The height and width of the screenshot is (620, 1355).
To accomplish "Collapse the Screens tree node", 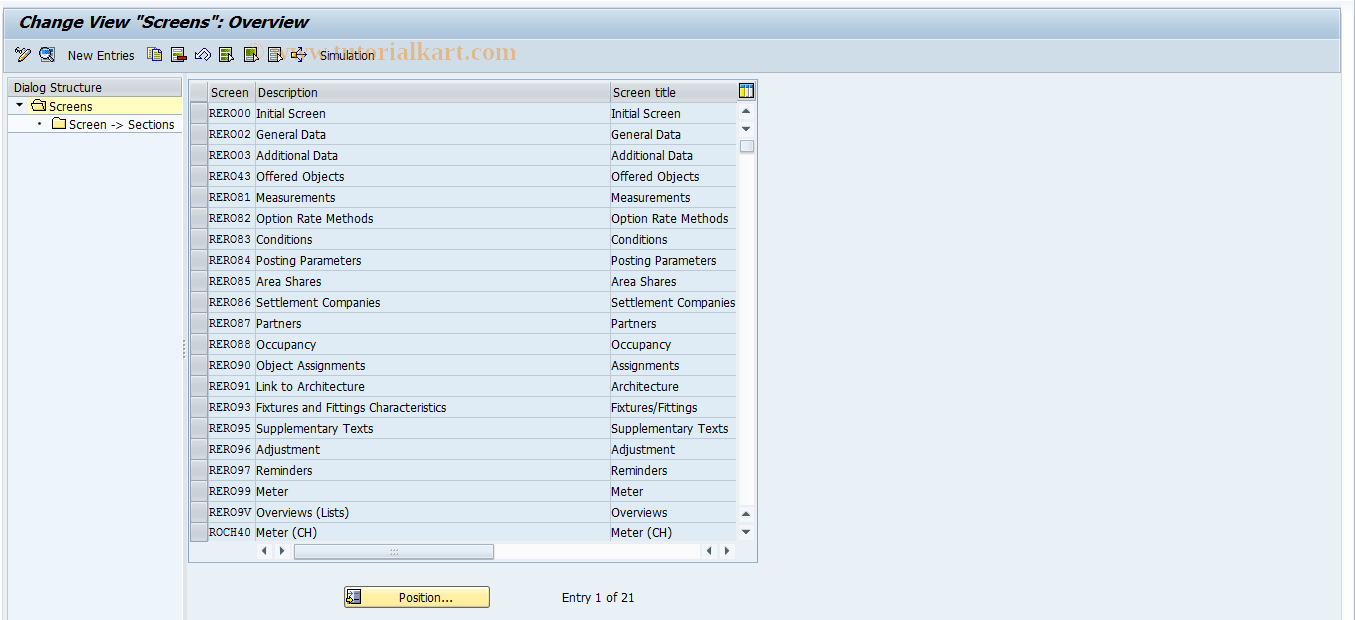I will click(19, 105).
